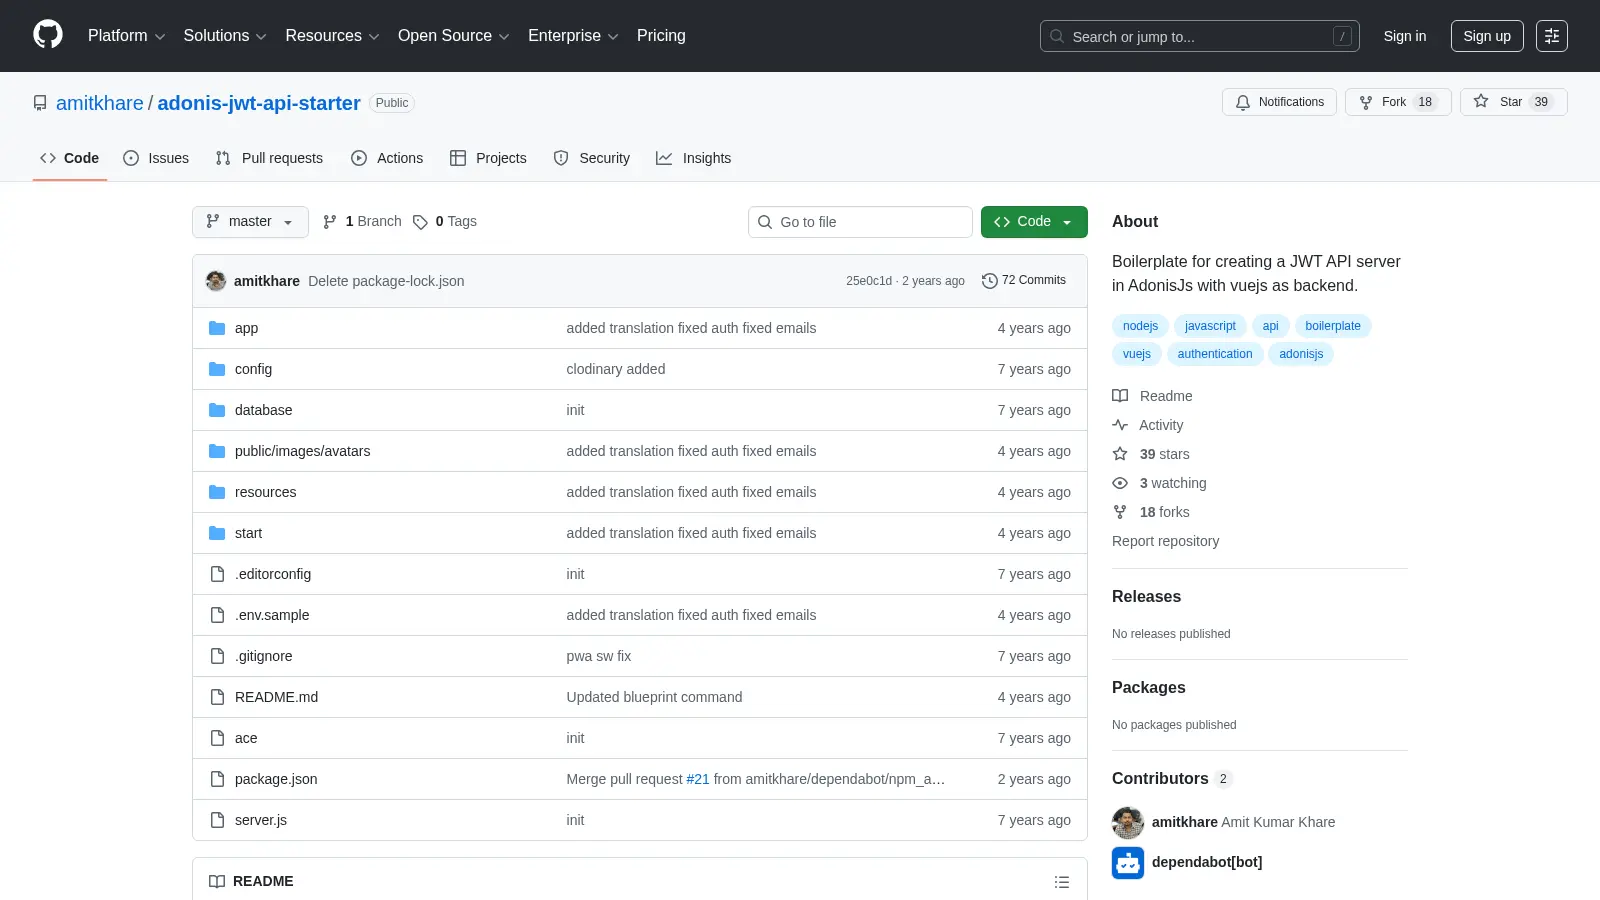This screenshot has height=900, width=1600.
Task: Click the app folder icon
Action: [217, 328]
